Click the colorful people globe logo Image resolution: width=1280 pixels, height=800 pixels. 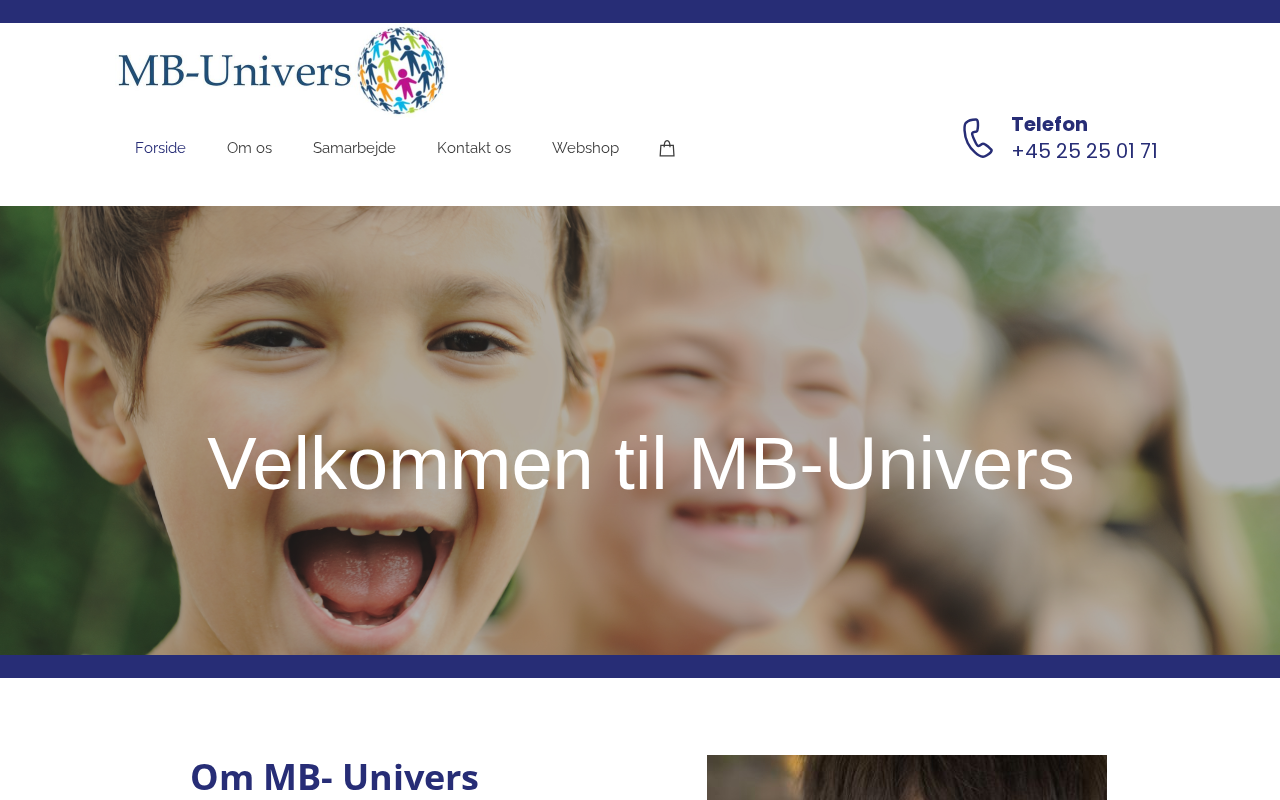pos(401,70)
